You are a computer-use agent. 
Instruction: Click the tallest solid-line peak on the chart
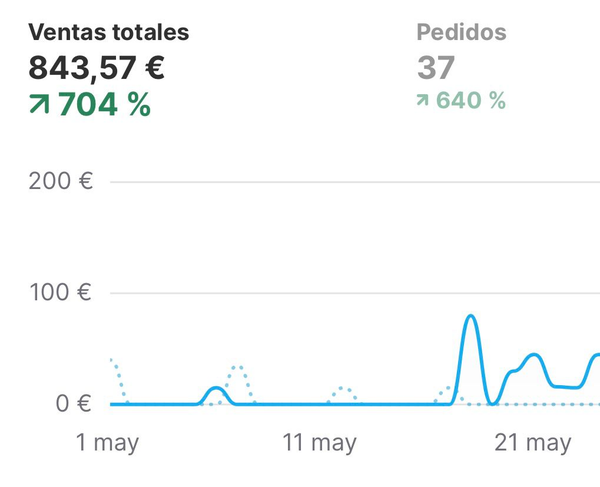point(470,317)
